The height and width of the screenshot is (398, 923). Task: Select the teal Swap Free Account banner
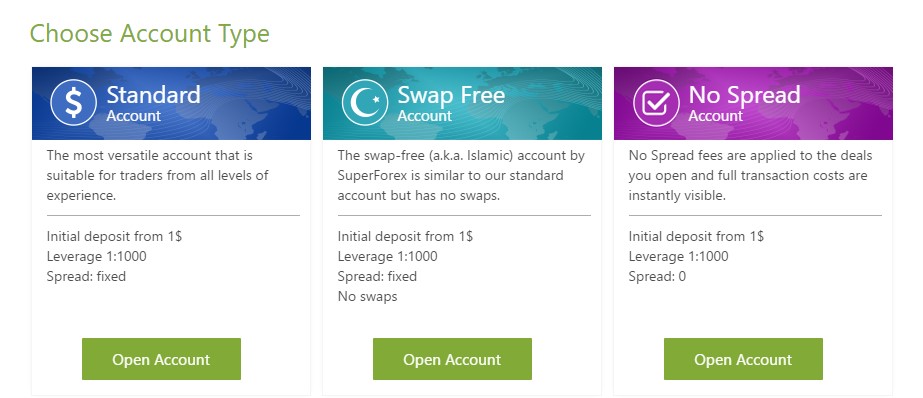click(462, 103)
